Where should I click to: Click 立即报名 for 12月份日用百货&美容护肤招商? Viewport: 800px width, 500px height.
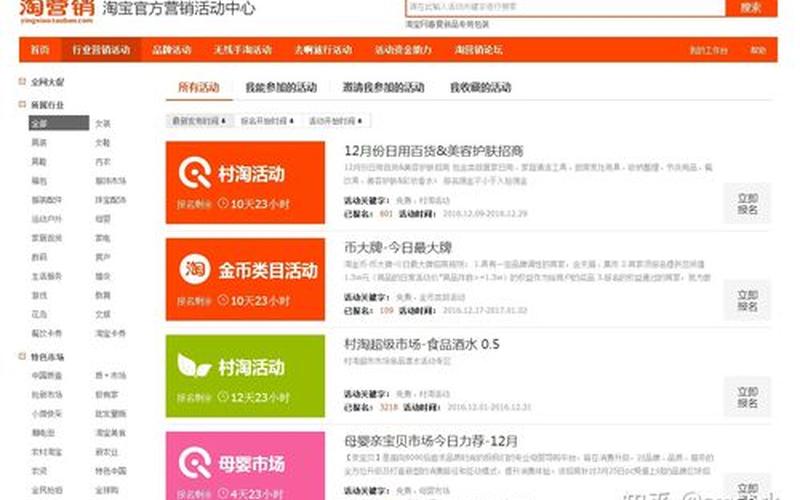click(x=747, y=203)
